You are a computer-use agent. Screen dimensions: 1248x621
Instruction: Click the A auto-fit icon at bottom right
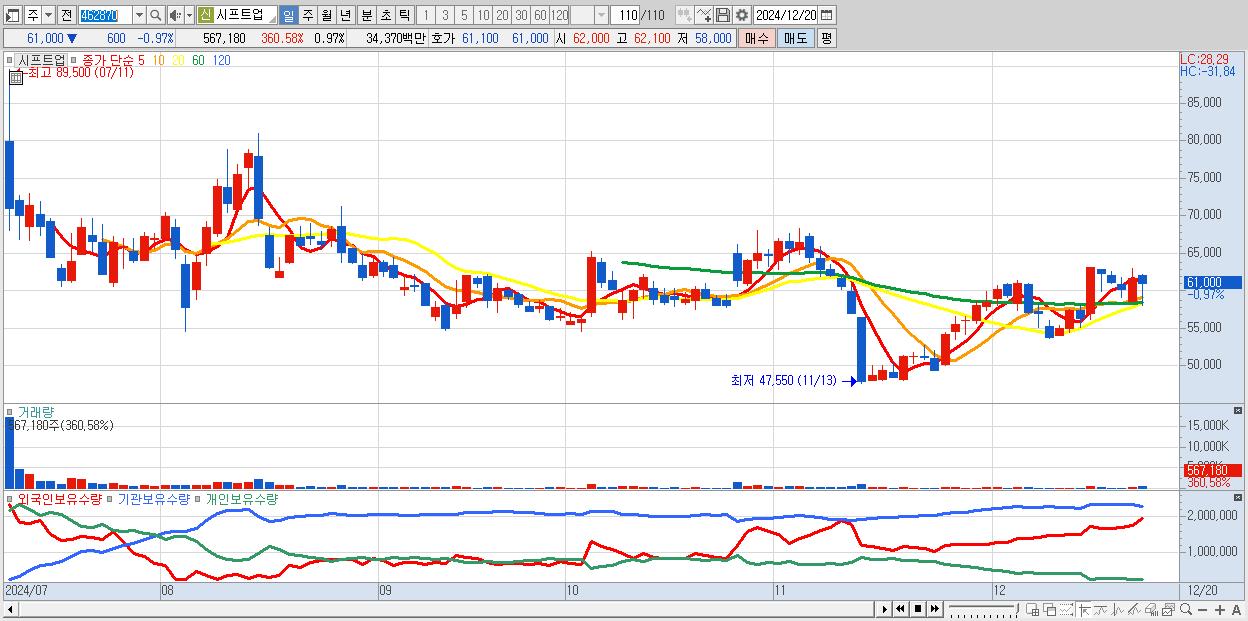(x=1236, y=610)
